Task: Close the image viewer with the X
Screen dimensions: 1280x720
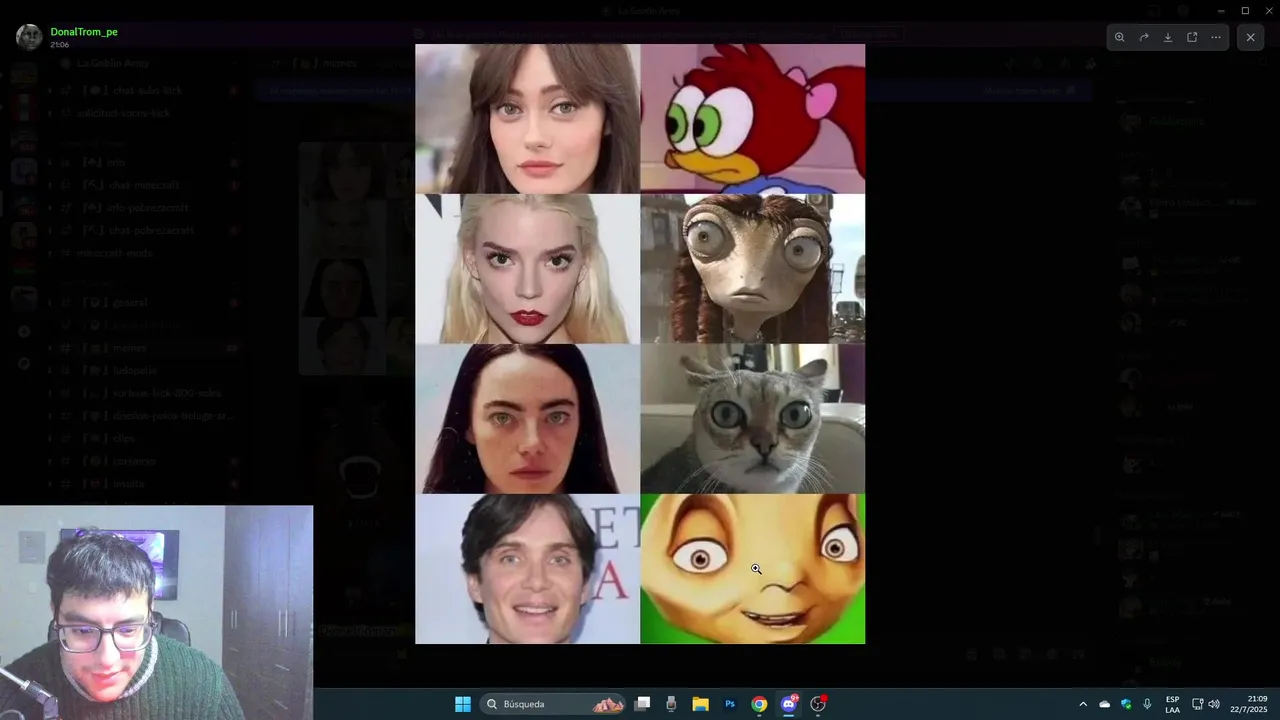Action: click(x=1250, y=37)
